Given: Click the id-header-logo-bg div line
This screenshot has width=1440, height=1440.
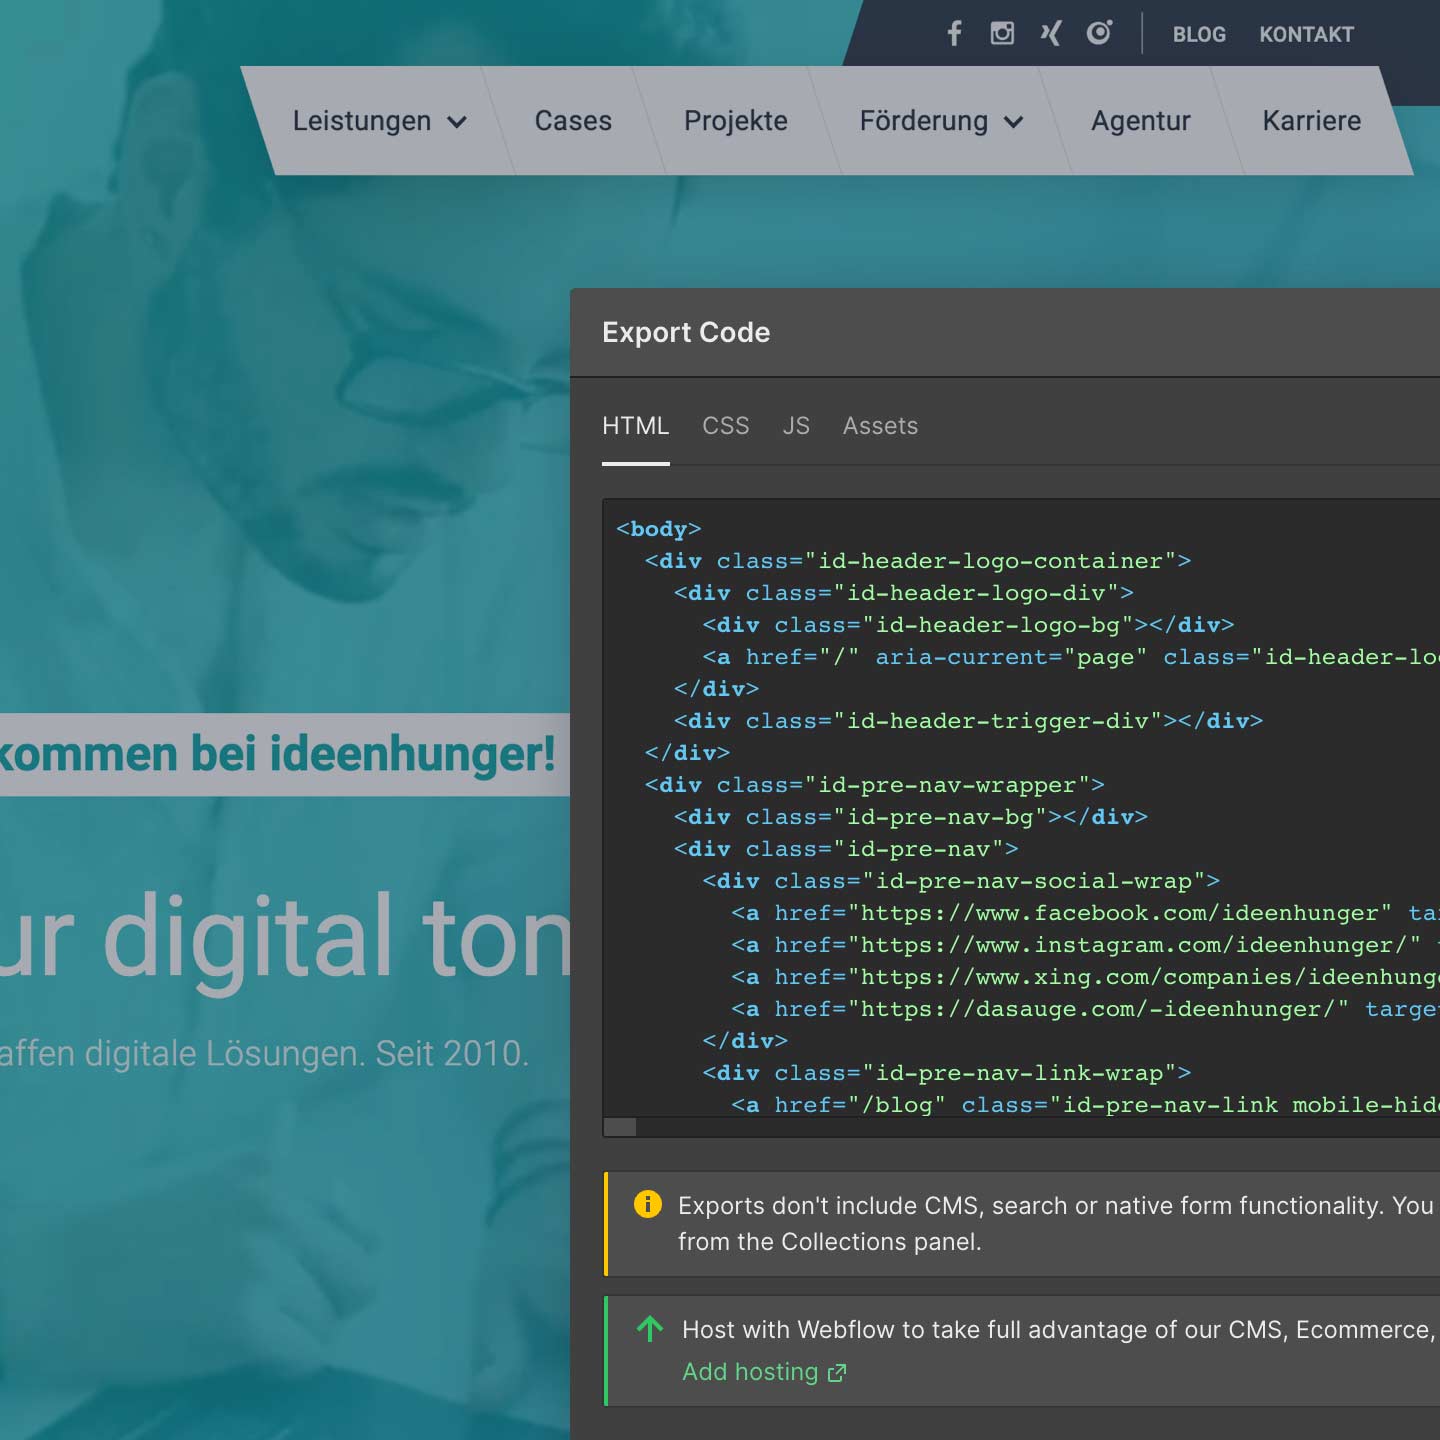Looking at the screenshot, I should (x=968, y=625).
